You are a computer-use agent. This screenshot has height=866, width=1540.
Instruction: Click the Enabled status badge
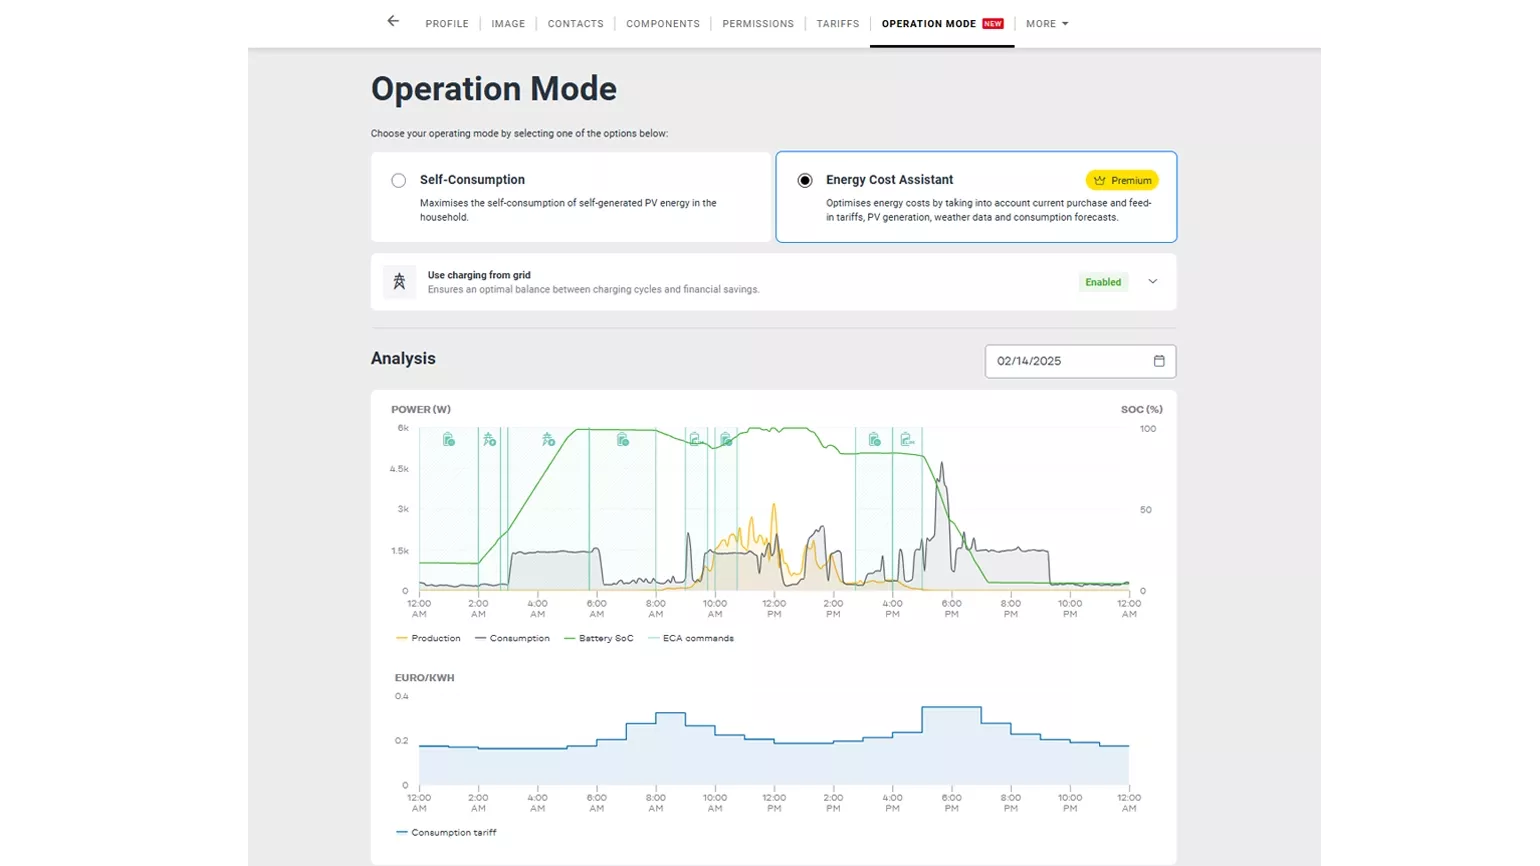(x=1103, y=282)
